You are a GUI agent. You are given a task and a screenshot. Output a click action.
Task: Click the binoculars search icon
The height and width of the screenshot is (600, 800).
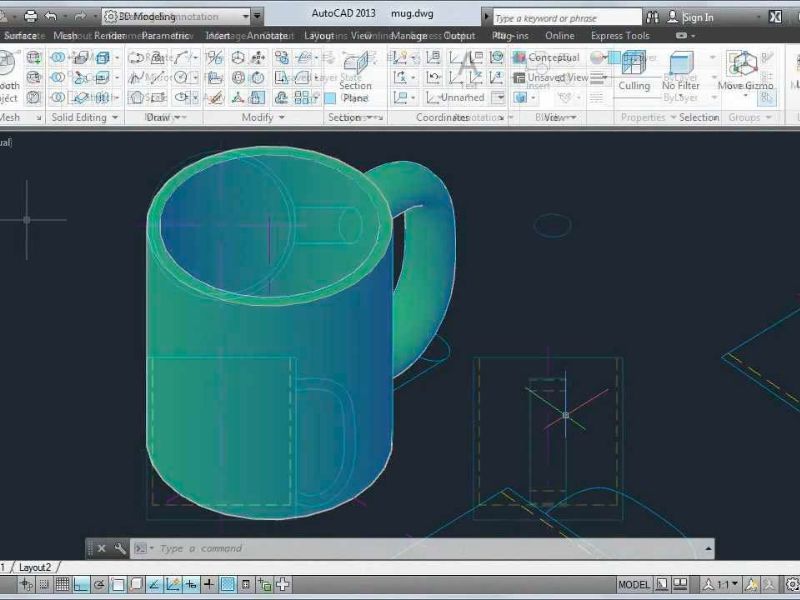pyautogui.click(x=653, y=17)
